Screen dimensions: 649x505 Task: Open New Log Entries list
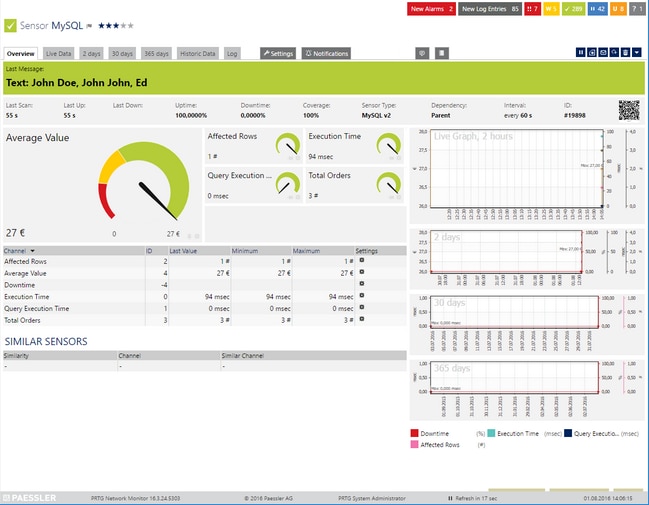click(x=490, y=9)
